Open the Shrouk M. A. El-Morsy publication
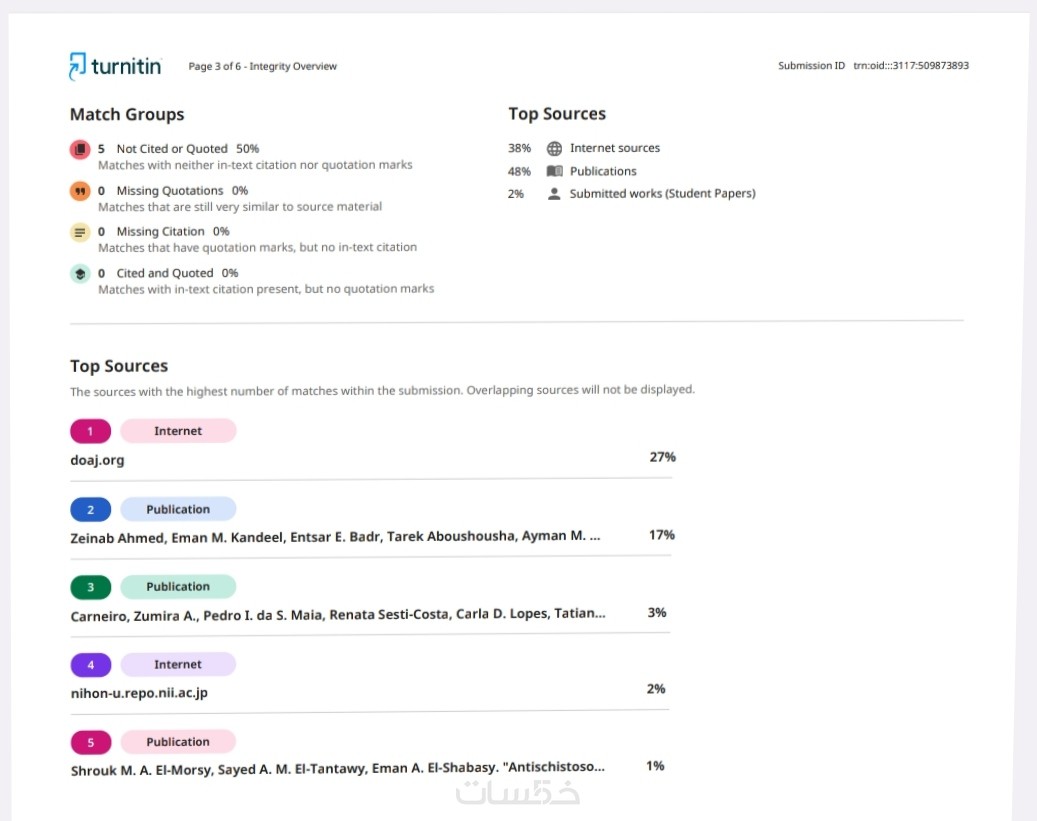This screenshot has height=821, width=1037. 337,769
